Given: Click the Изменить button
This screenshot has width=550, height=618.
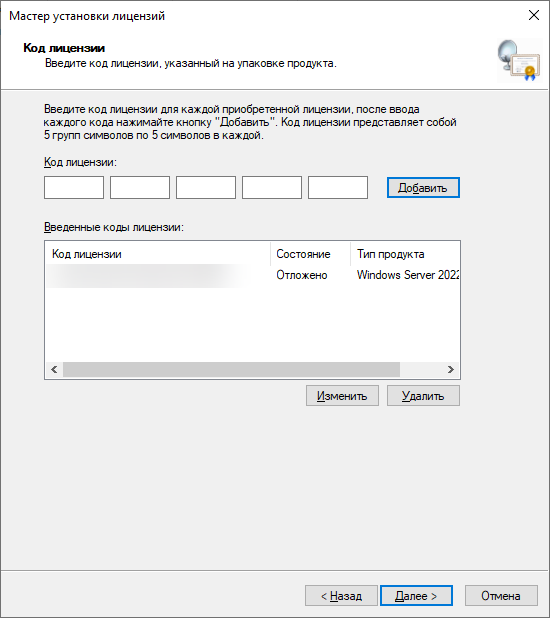Looking at the screenshot, I should coord(342,396).
